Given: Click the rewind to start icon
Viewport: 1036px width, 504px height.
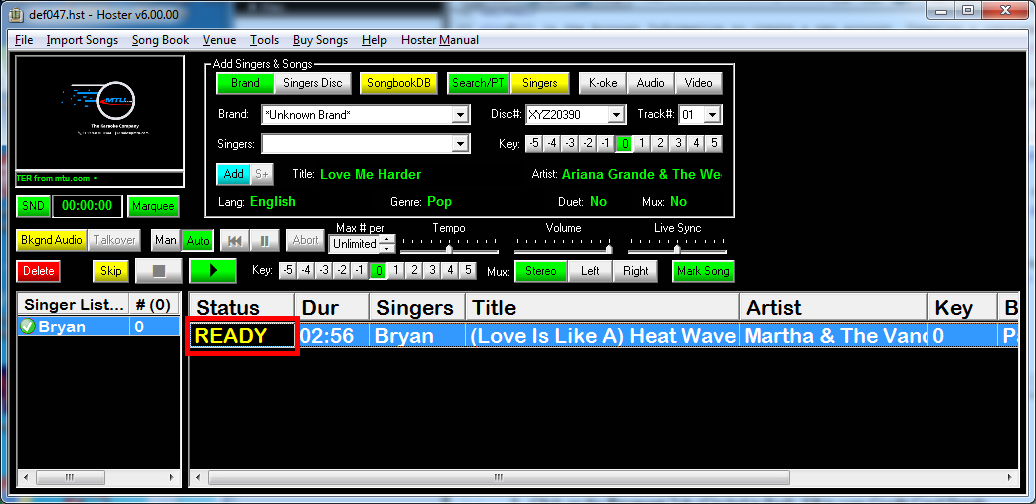Looking at the screenshot, I should [x=235, y=240].
